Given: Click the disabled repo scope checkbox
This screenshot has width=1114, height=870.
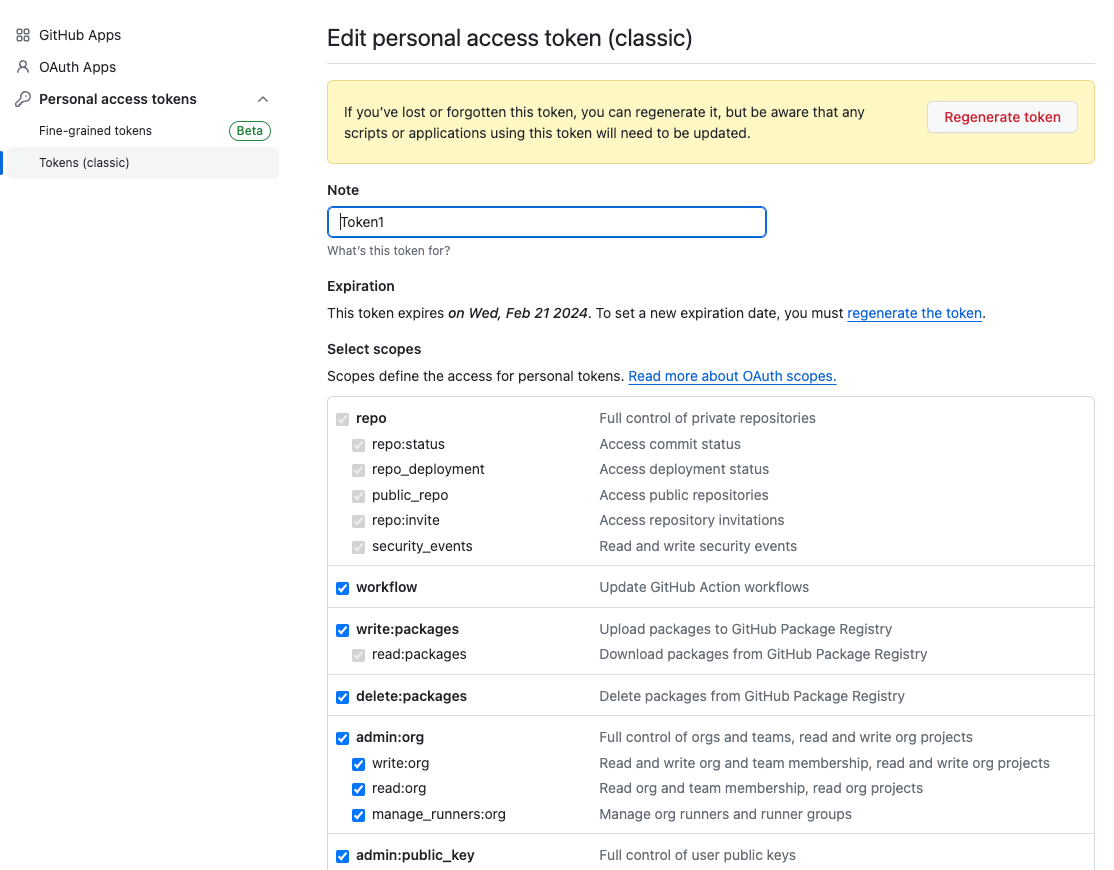Looking at the screenshot, I should coord(342,419).
